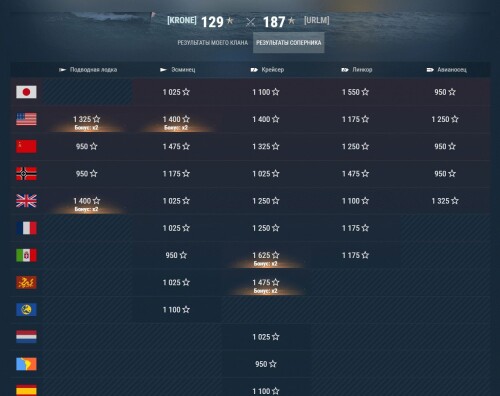The image size is (500, 396).
Task: Click the Эсминец column header
Action: pos(178,70)
